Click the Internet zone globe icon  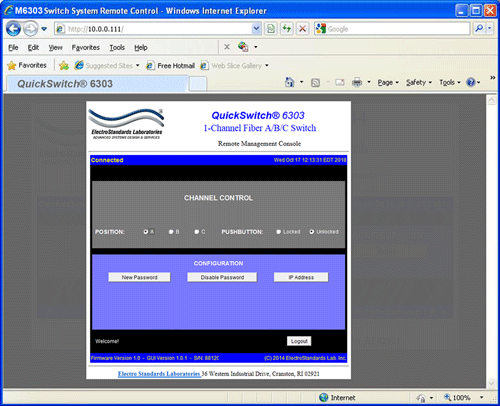click(323, 397)
